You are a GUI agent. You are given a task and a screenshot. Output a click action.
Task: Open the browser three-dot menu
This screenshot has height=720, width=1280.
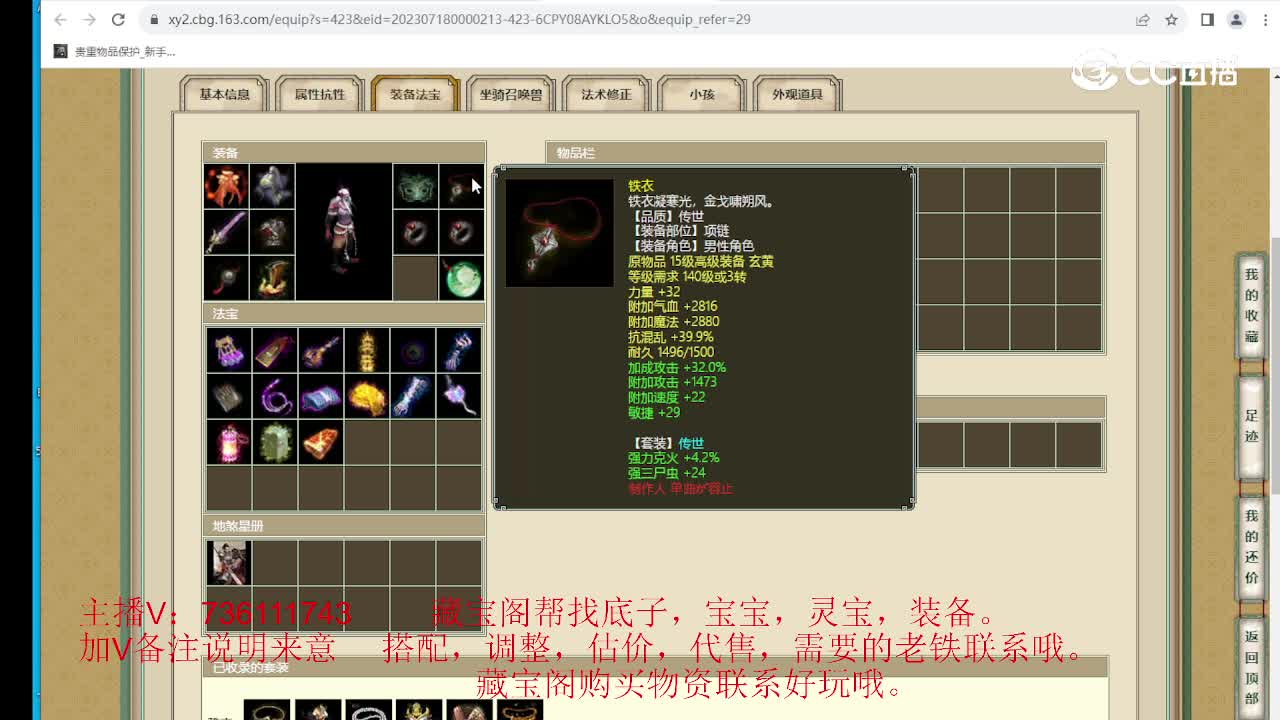coord(1263,19)
